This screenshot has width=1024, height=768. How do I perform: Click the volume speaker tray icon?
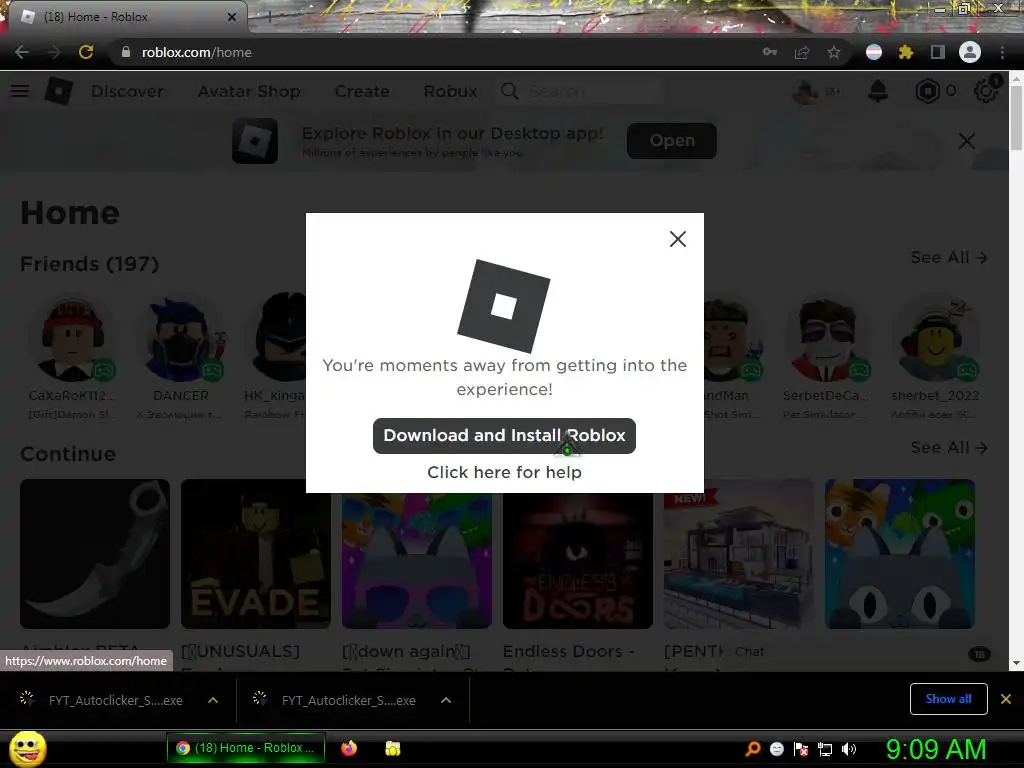pyautogui.click(x=849, y=748)
